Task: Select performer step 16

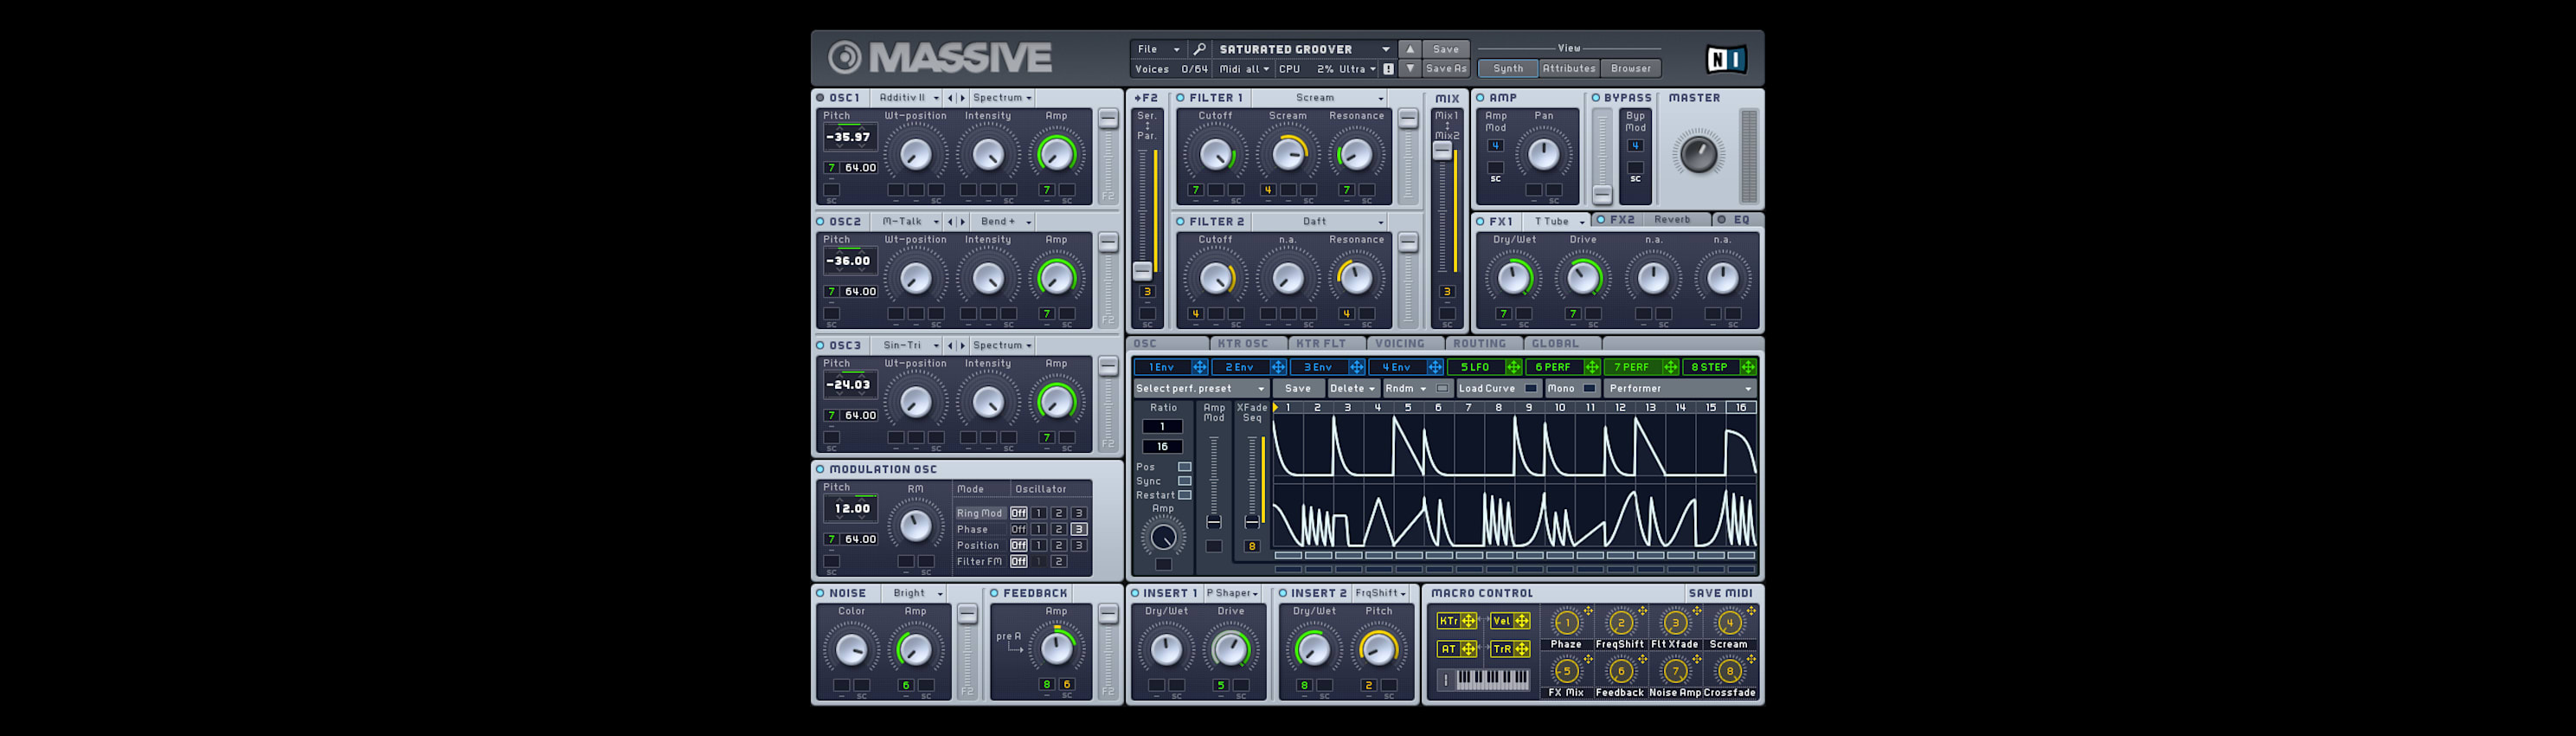Action: coord(1741,408)
